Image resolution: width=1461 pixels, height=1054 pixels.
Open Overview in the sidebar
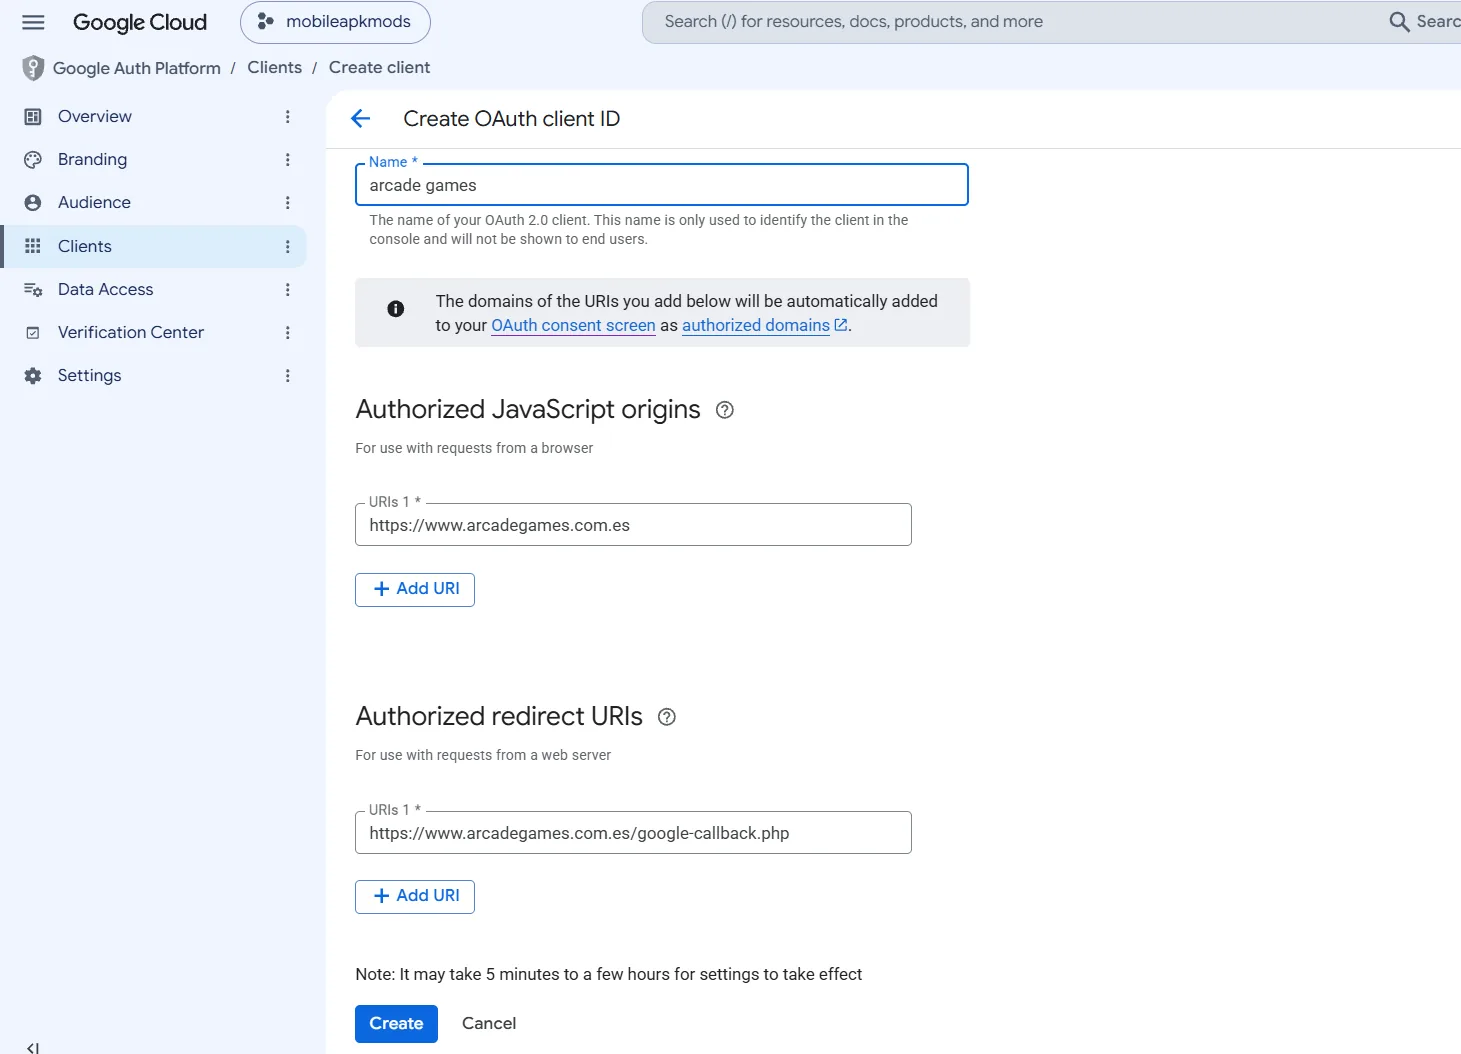pos(153,116)
